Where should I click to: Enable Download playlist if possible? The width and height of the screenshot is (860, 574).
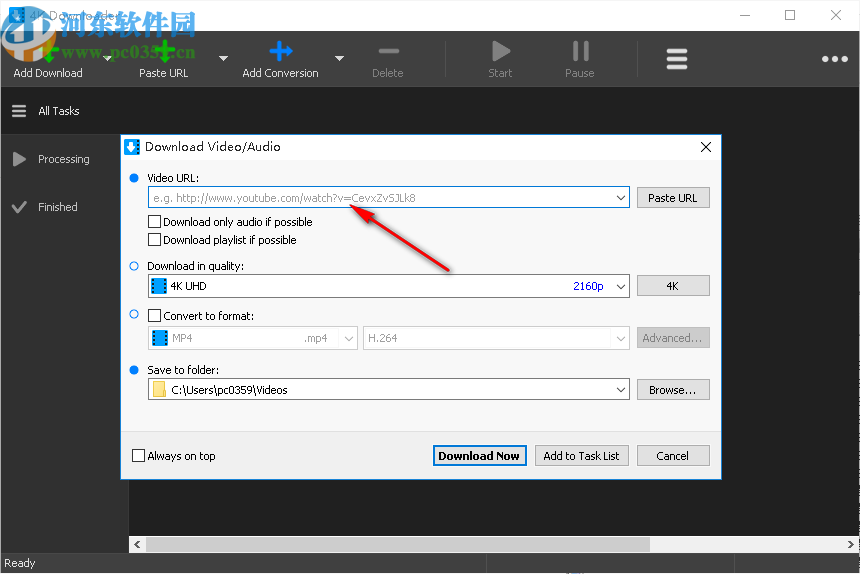click(x=155, y=240)
